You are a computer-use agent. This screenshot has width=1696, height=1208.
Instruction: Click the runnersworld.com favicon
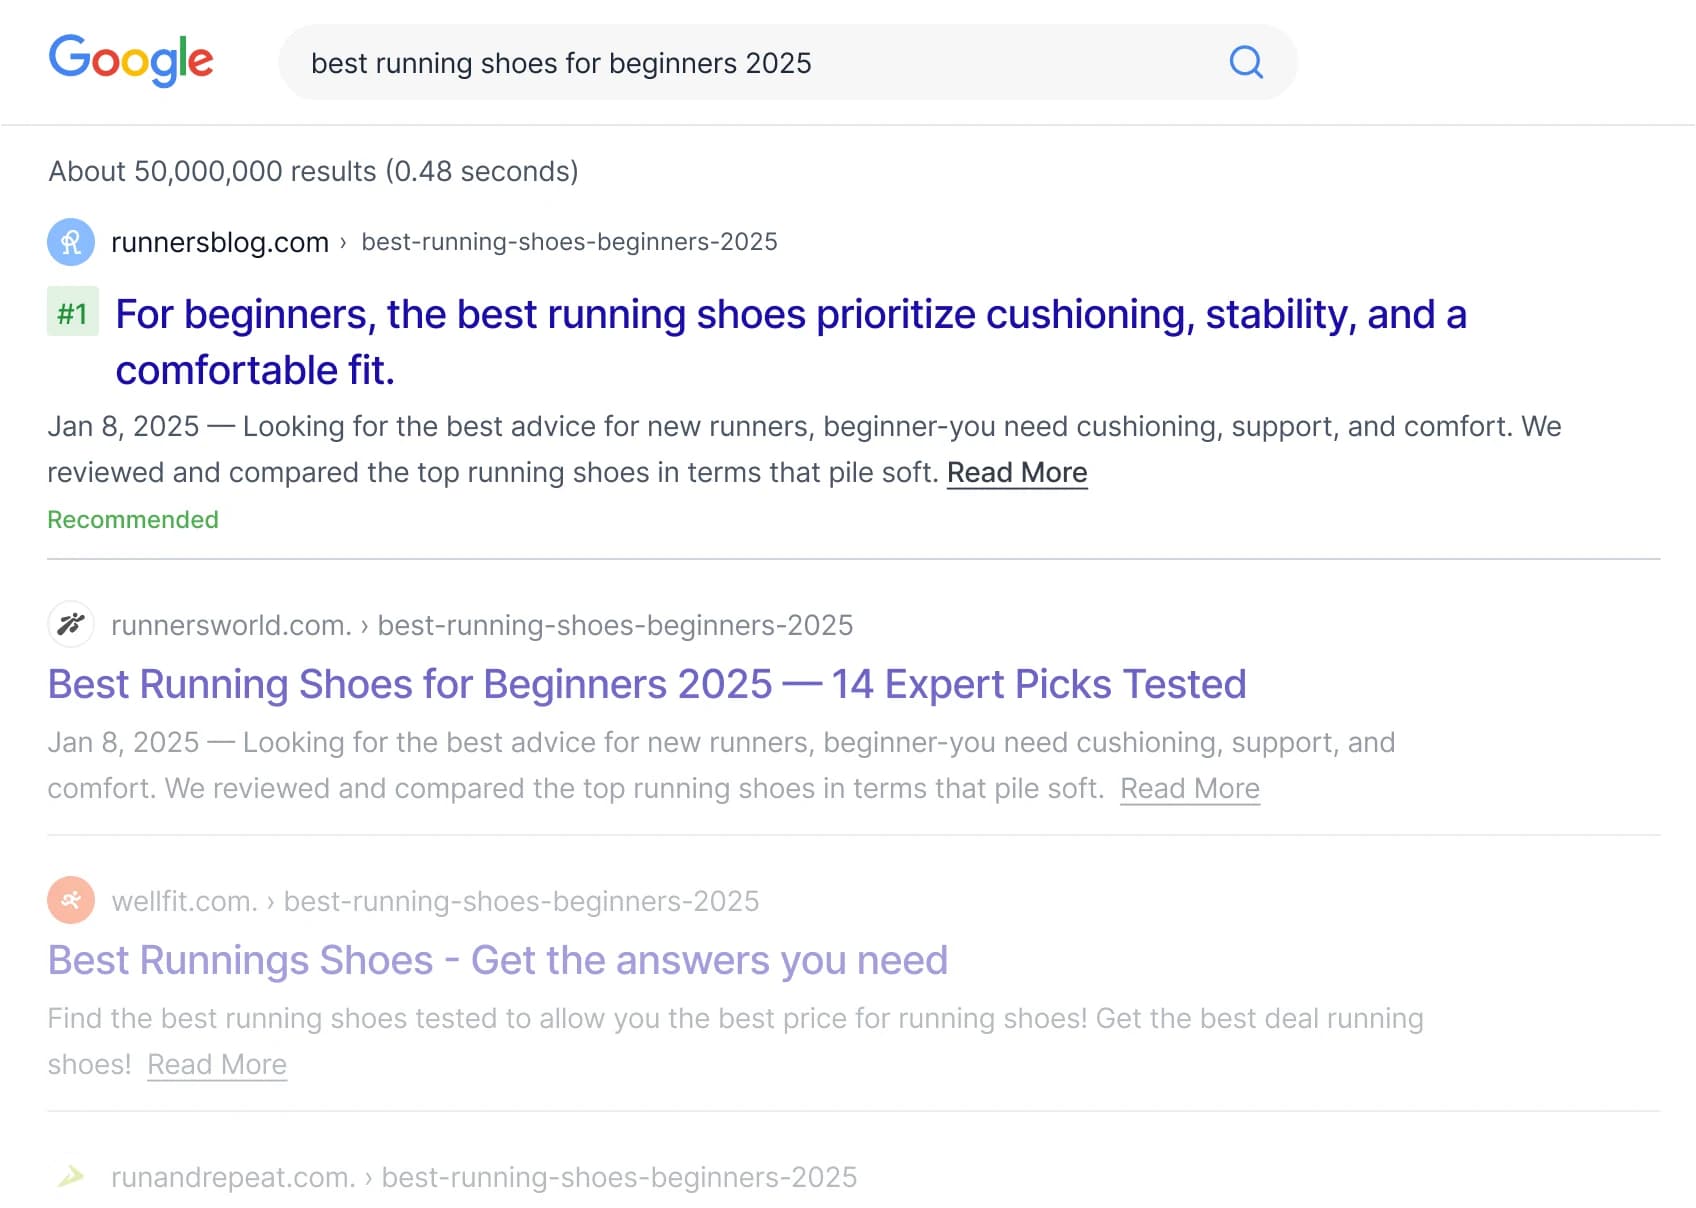point(71,625)
